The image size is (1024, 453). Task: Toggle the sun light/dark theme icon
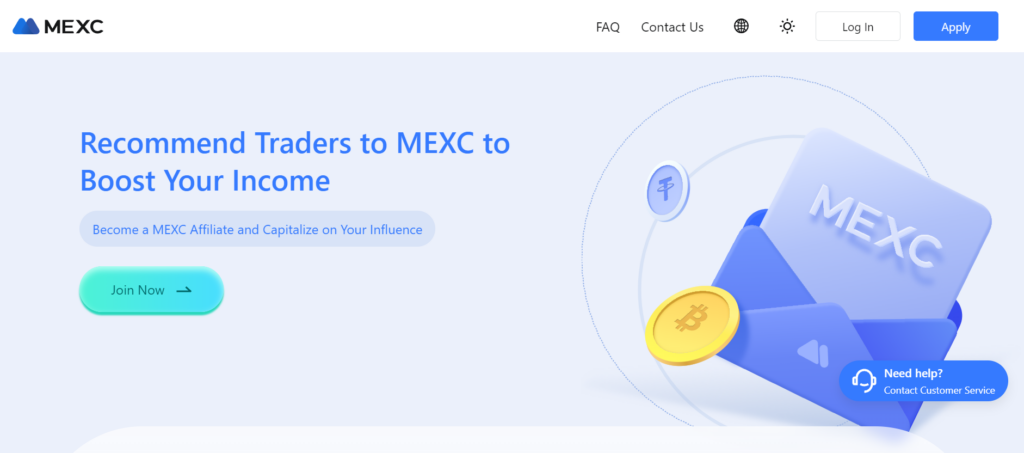788,26
